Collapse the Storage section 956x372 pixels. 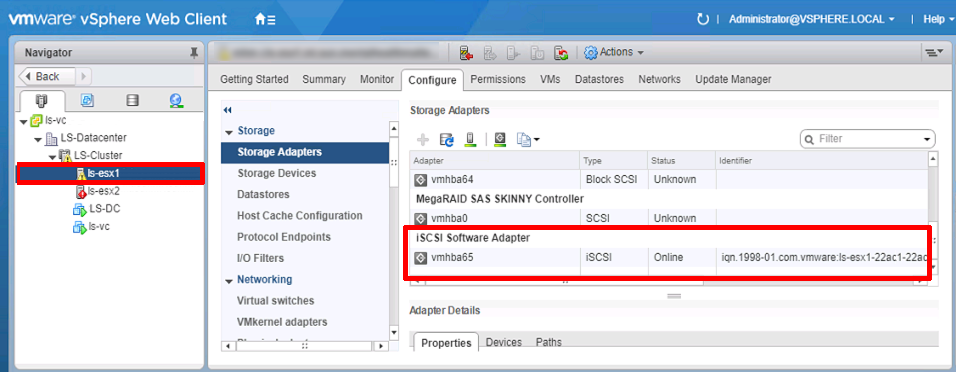pos(229,132)
